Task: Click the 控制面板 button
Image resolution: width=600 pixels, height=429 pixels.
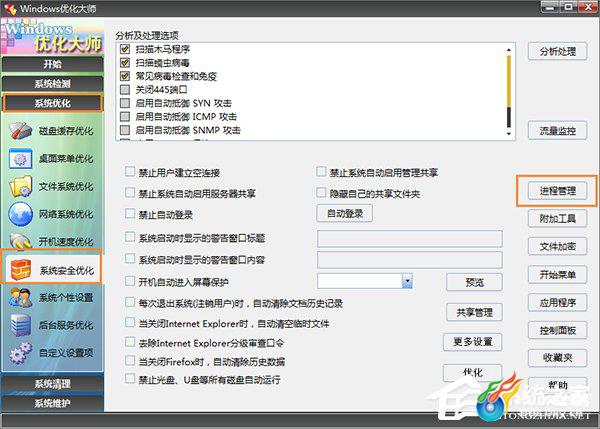Action: coord(558,330)
